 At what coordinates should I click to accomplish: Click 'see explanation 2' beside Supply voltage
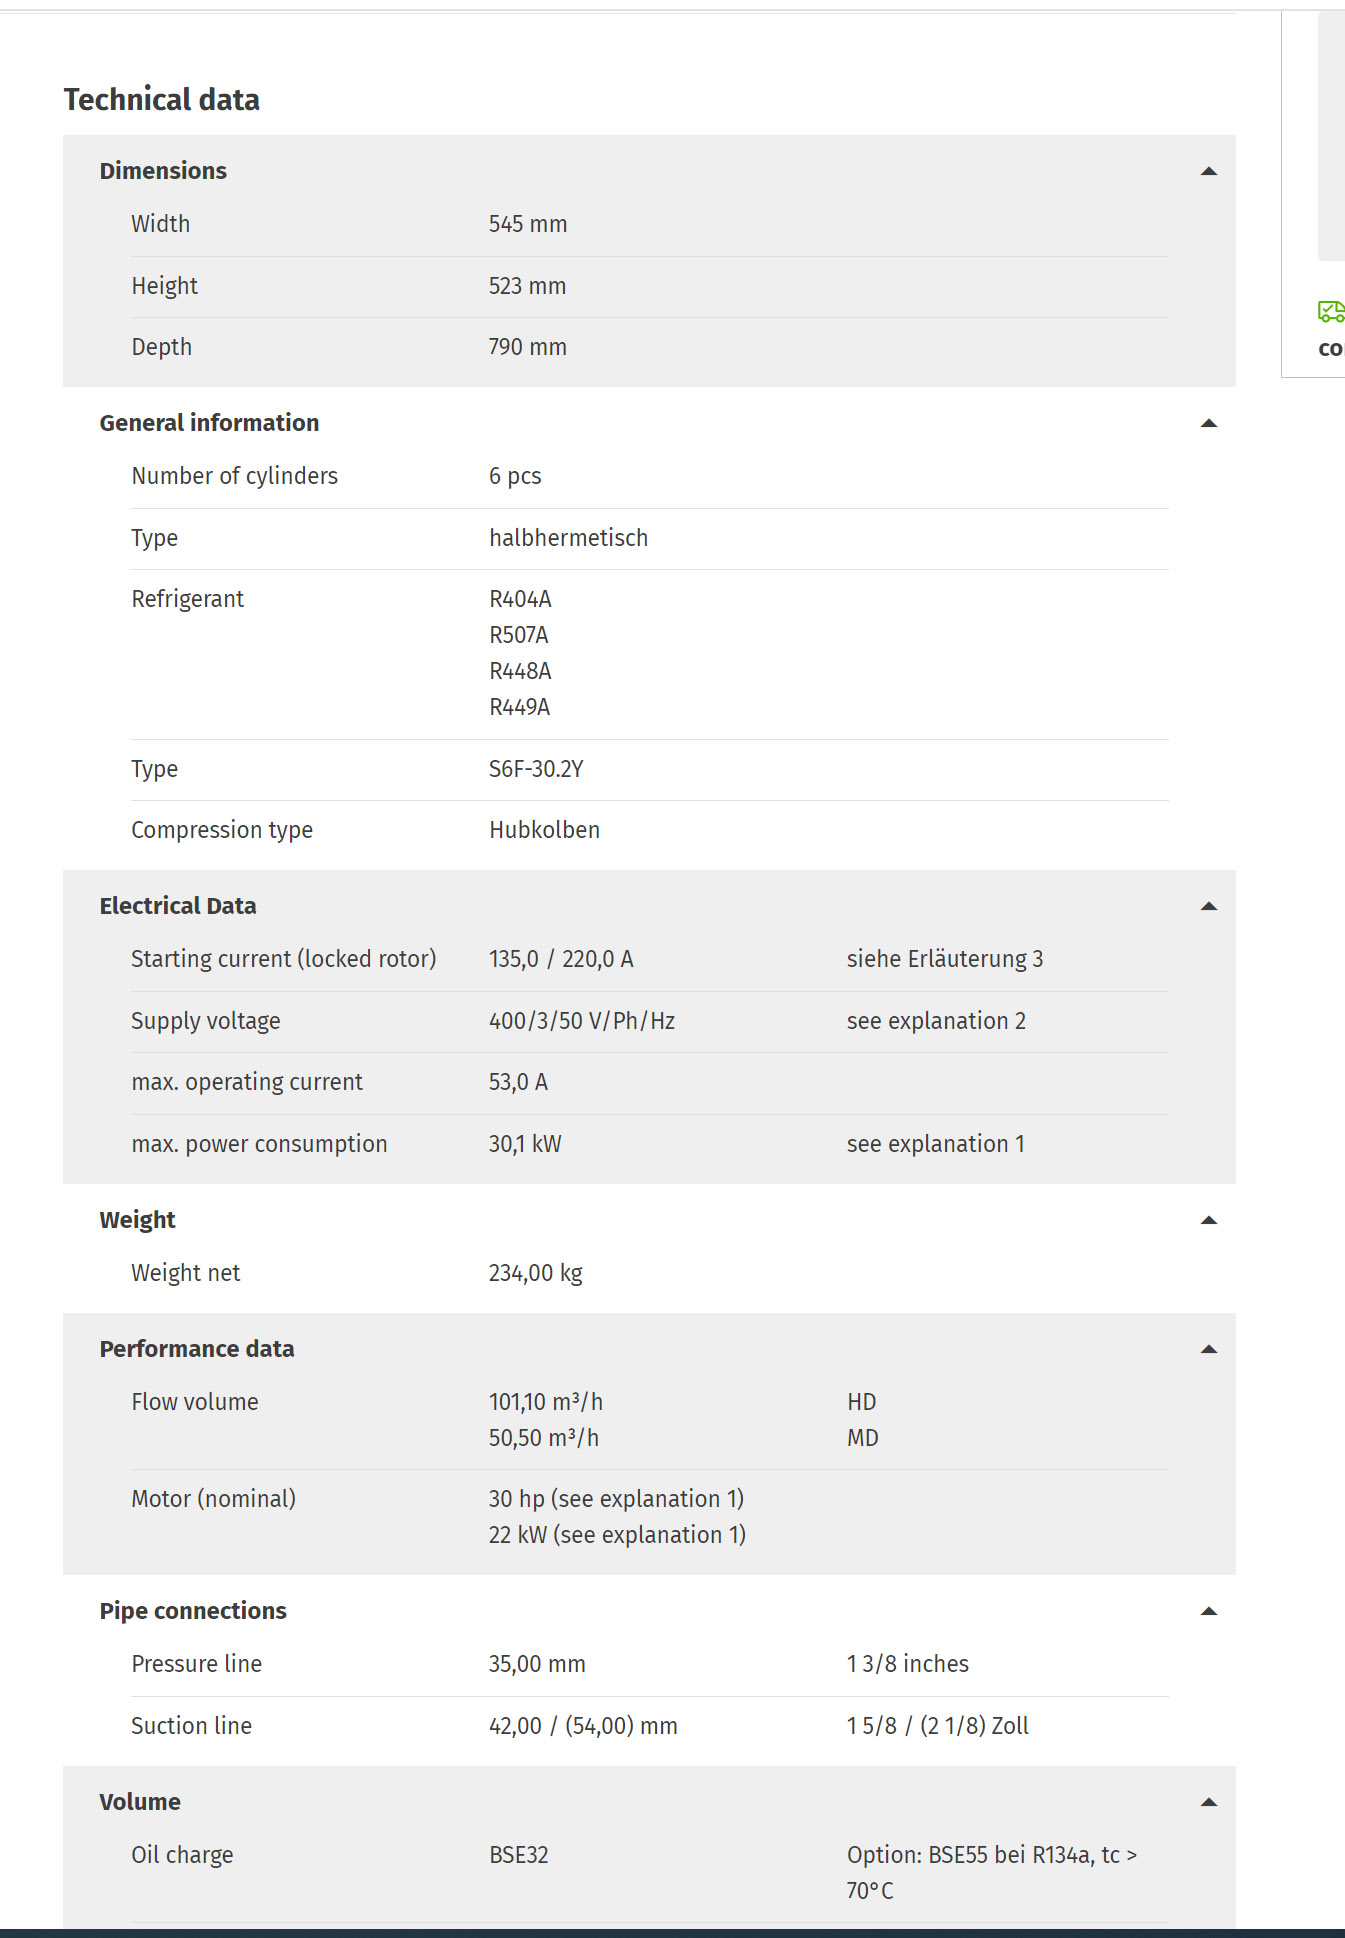click(x=936, y=1021)
